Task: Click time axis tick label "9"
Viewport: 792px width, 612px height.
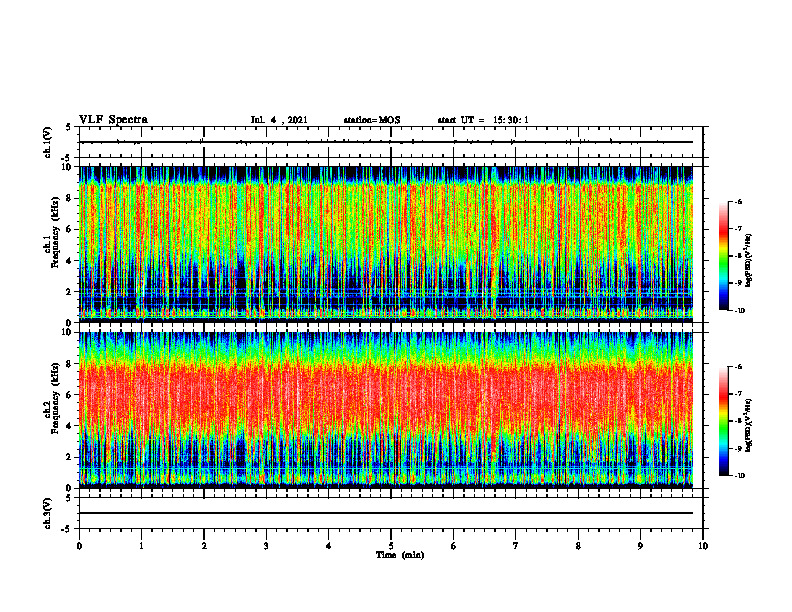Action: tap(640, 546)
